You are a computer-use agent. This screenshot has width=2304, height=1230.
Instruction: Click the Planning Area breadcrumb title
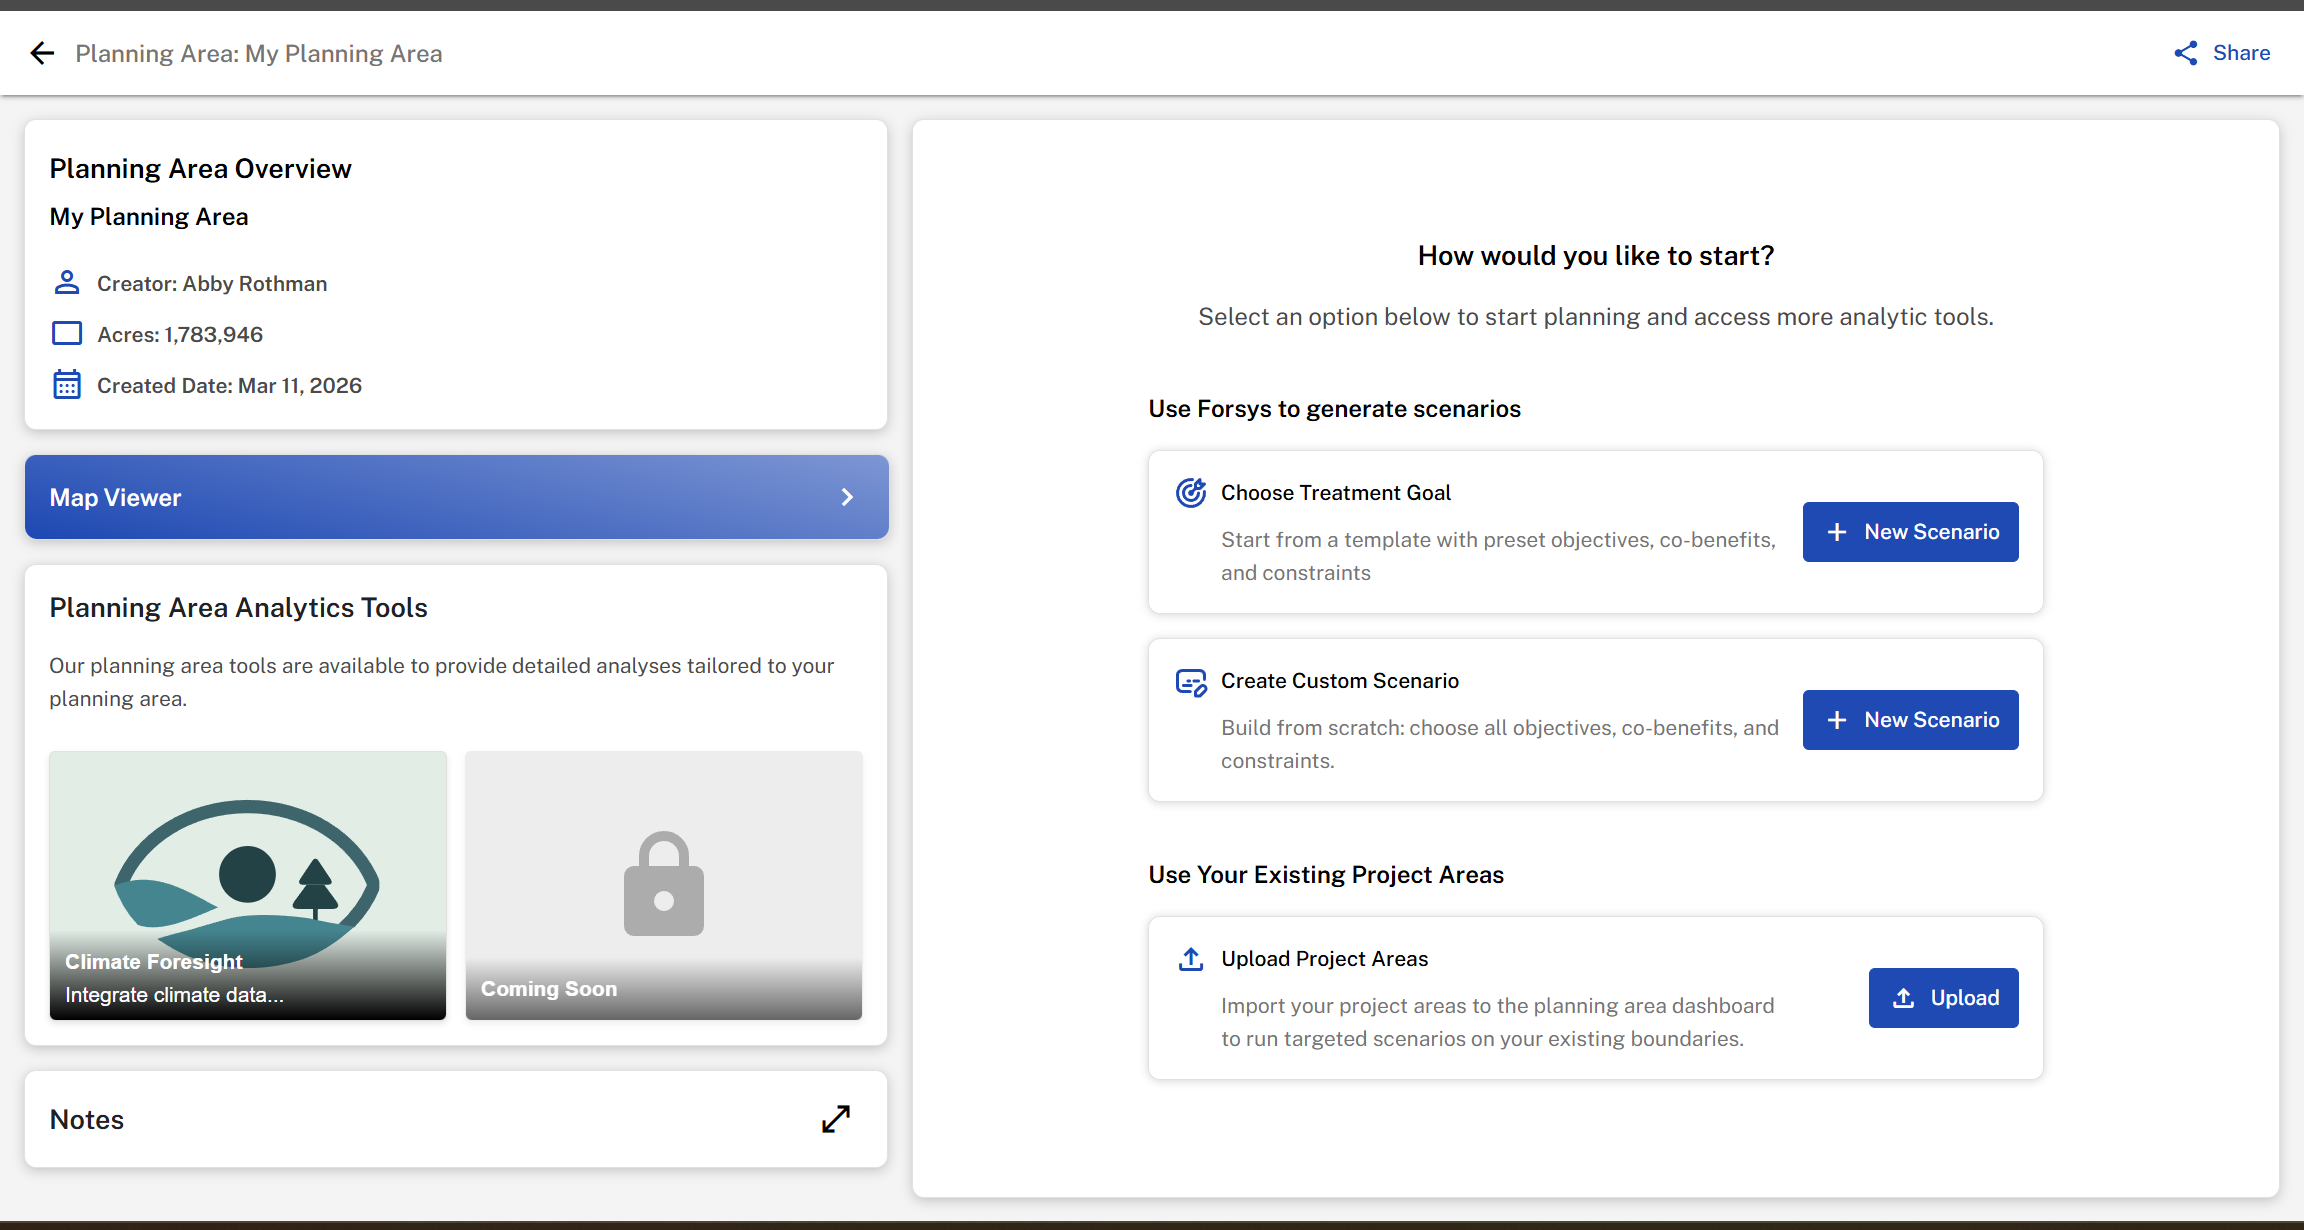click(259, 53)
